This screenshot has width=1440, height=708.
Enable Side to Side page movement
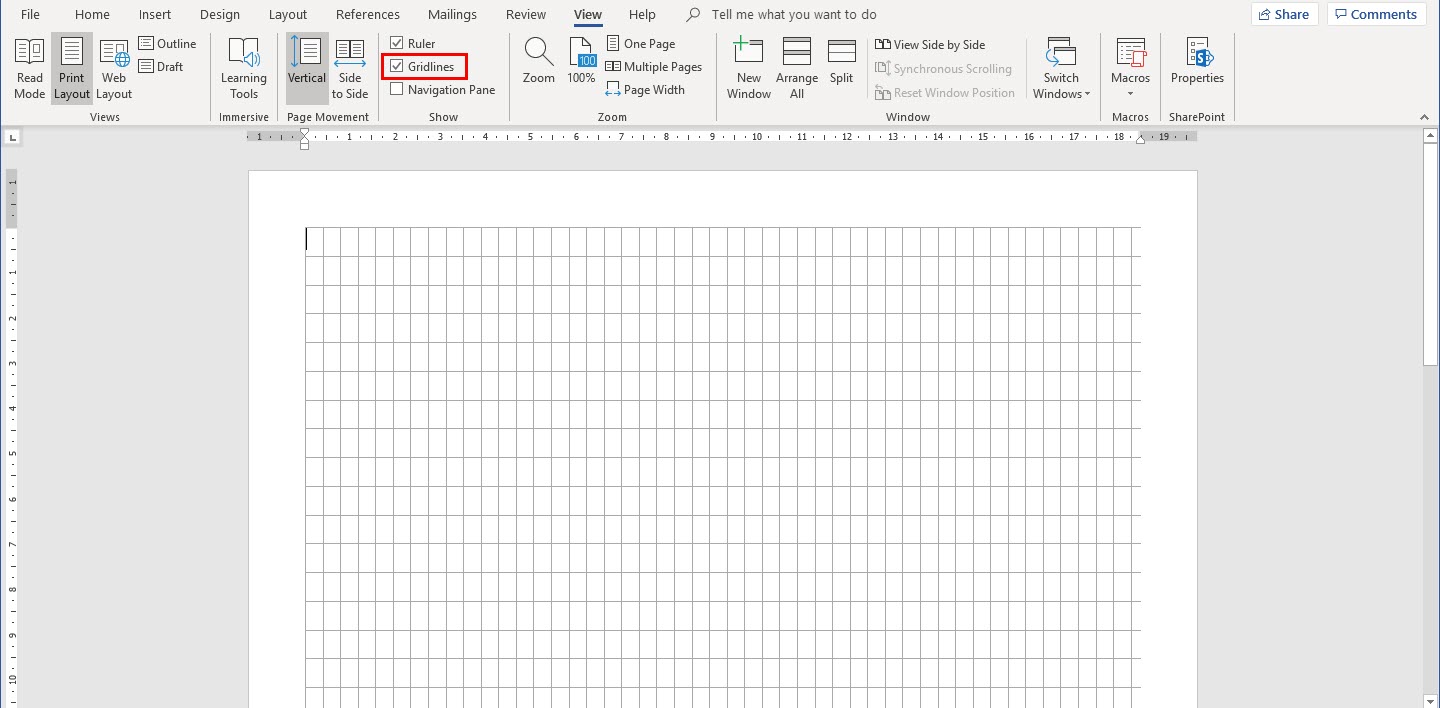(349, 67)
